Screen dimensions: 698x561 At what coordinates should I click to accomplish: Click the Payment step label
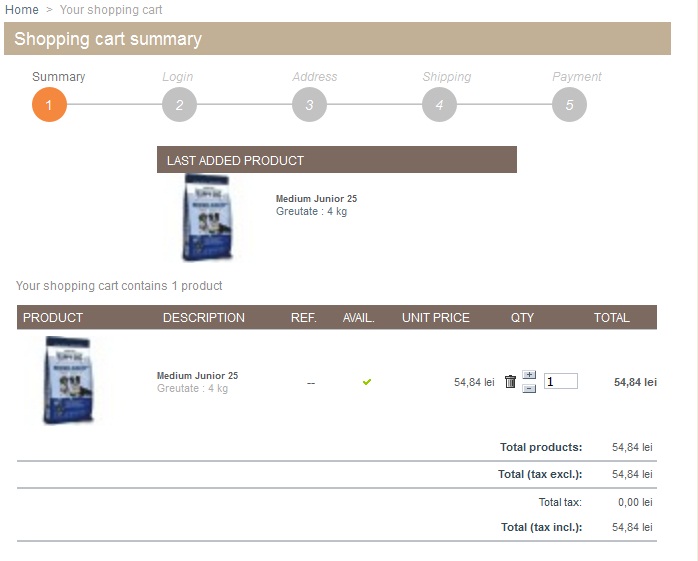[x=577, y=77]
